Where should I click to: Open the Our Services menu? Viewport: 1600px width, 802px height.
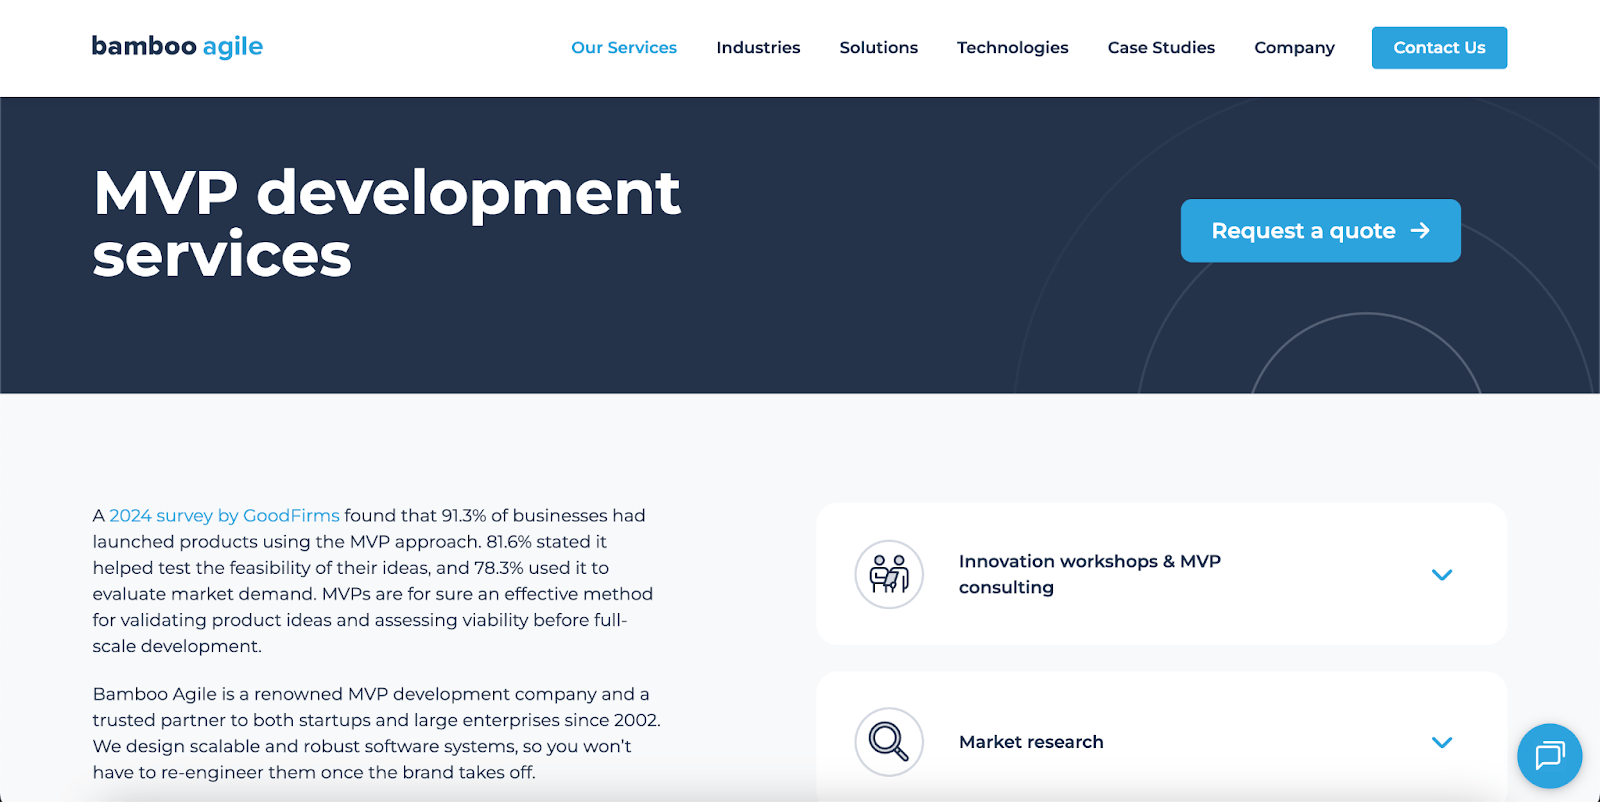click(x=624, y=48)
